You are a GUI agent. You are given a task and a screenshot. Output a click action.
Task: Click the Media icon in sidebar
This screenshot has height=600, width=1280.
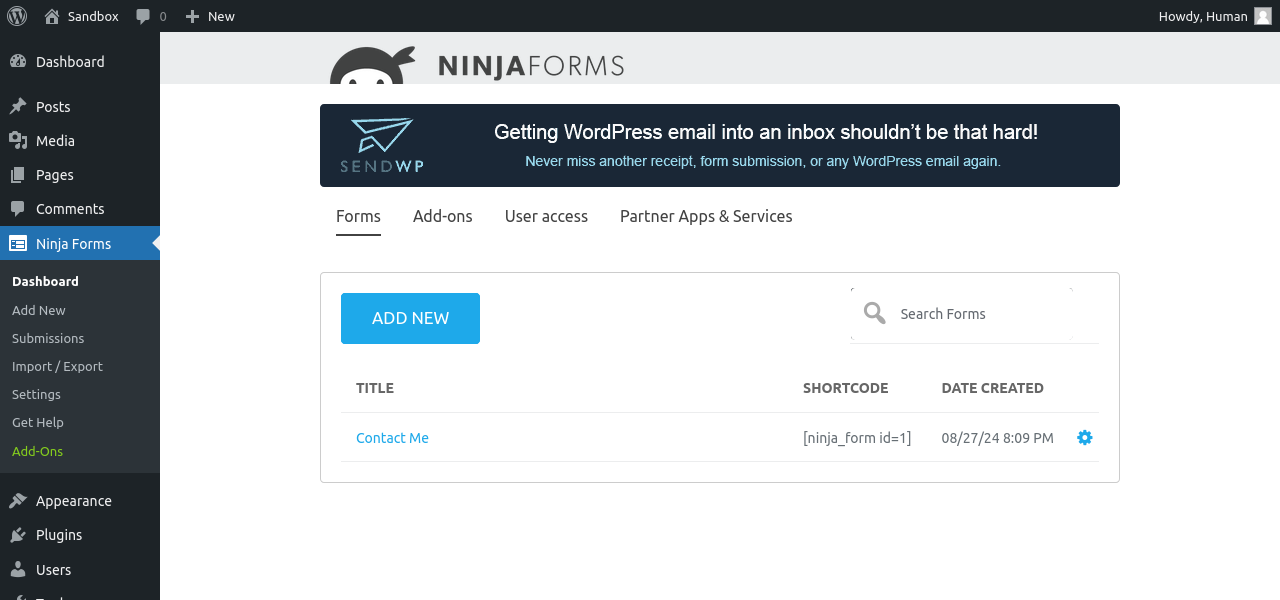18,140
